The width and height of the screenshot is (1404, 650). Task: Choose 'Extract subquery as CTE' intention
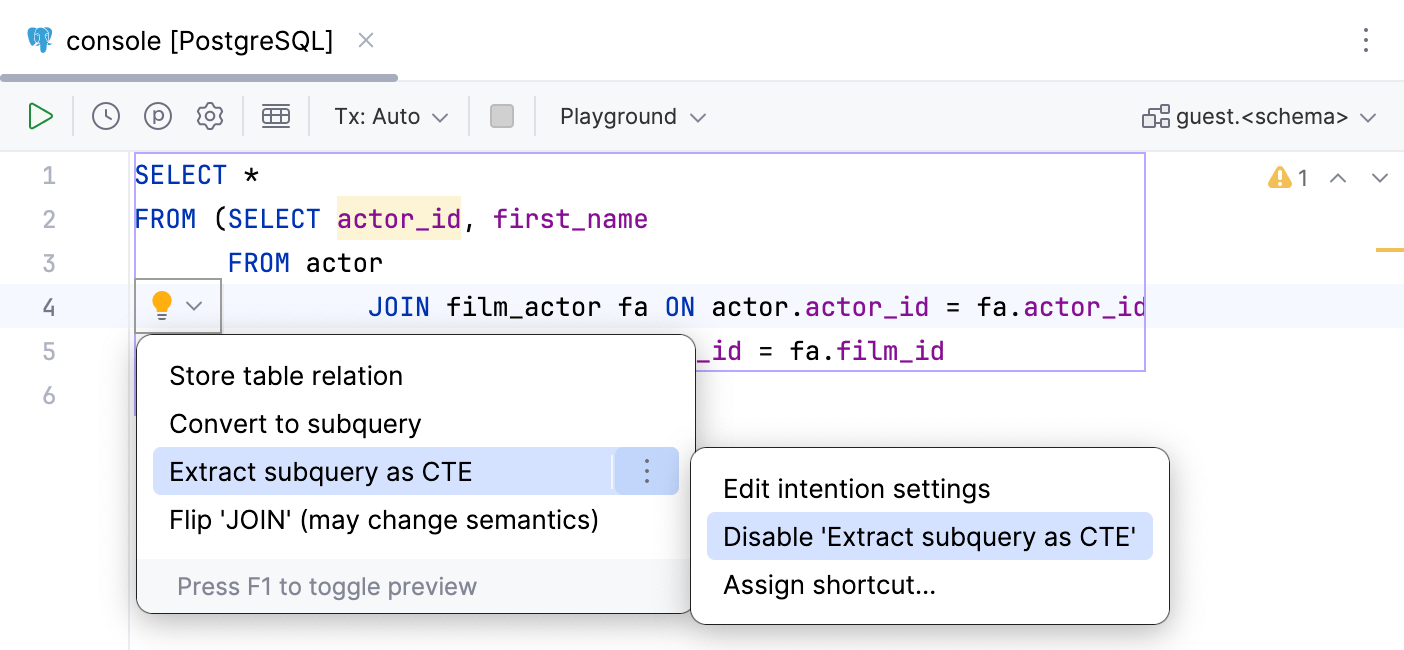[x=382, y=472]
